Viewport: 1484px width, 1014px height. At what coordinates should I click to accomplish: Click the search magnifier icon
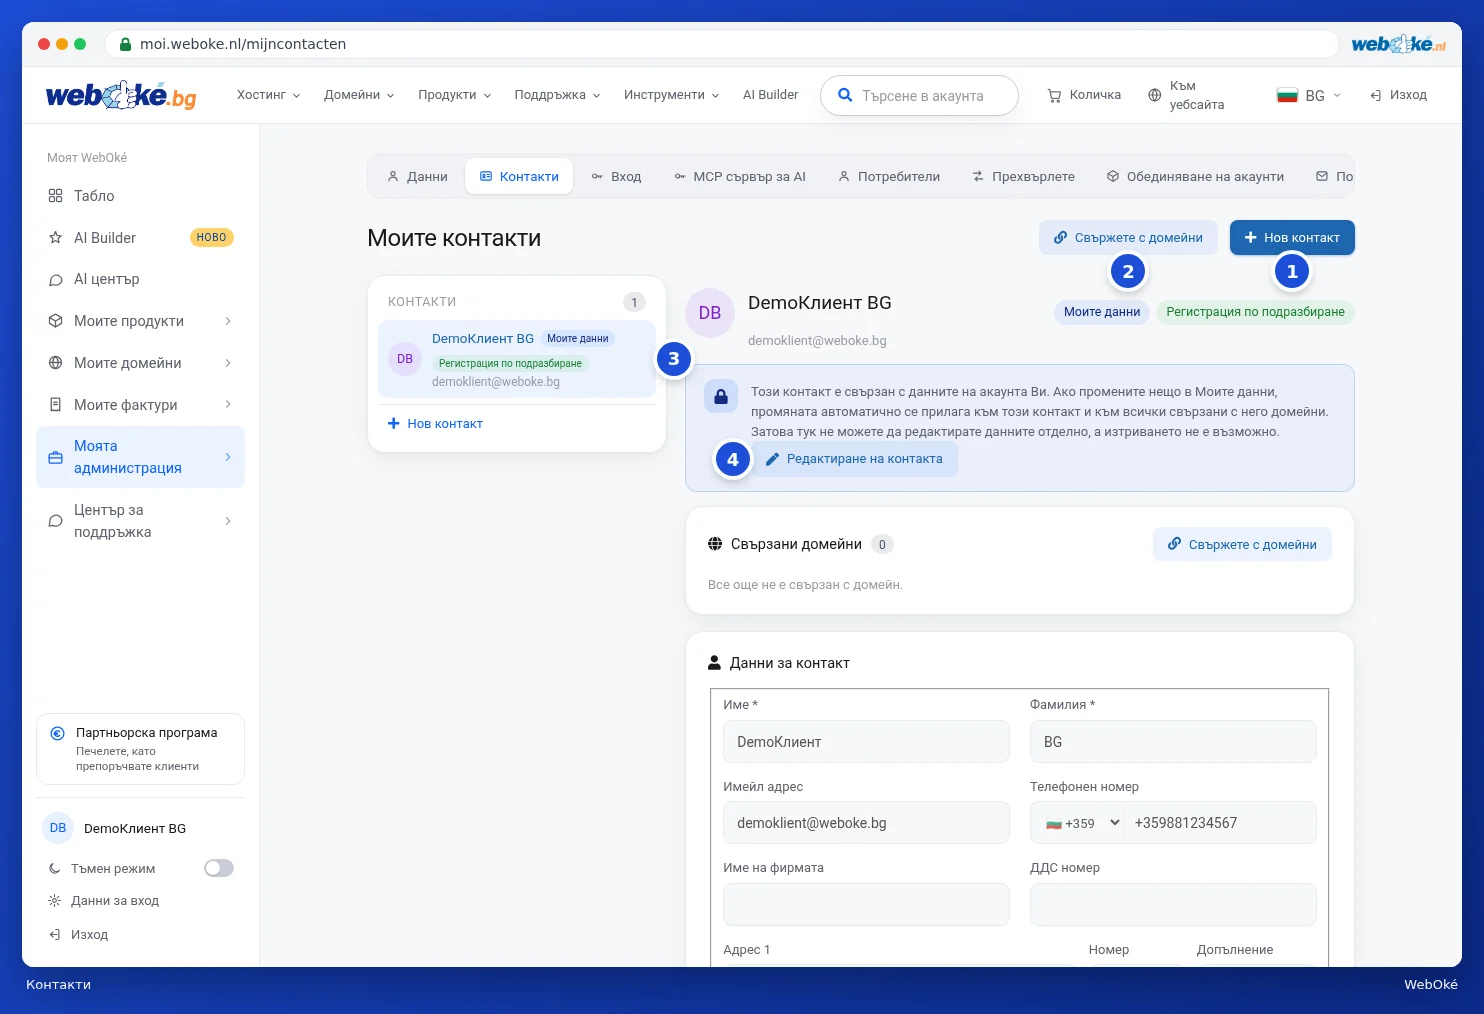[x=845, y=95]
